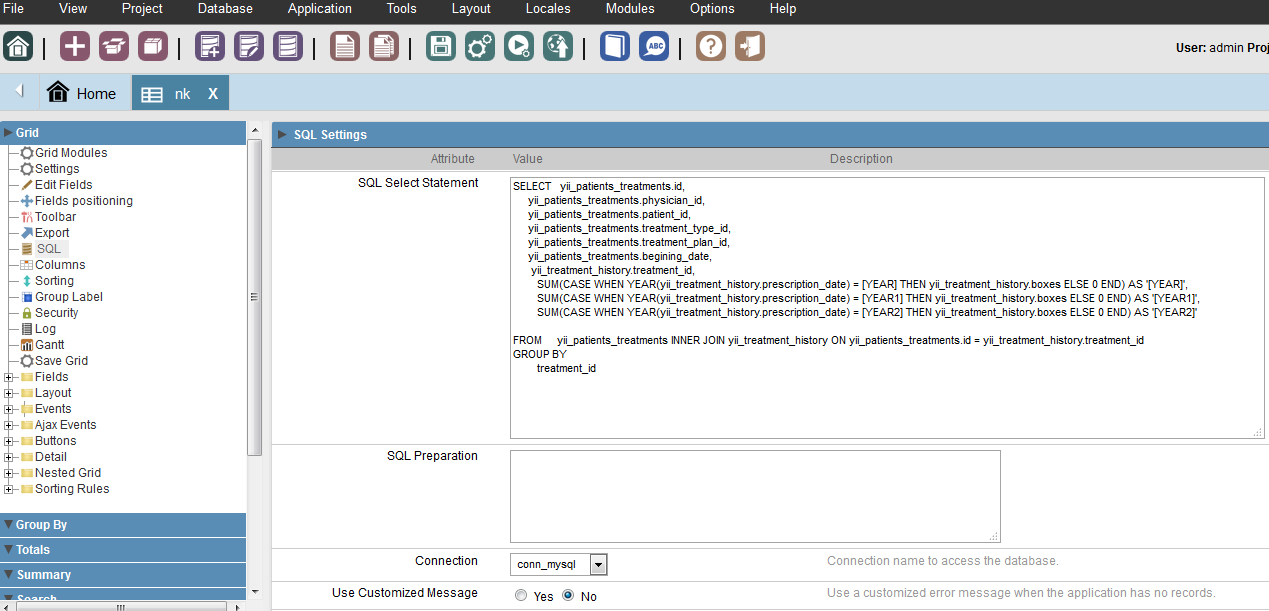Click the floppy disk Save icon
Screen dimensions: 1269x611
click(441, 46)
